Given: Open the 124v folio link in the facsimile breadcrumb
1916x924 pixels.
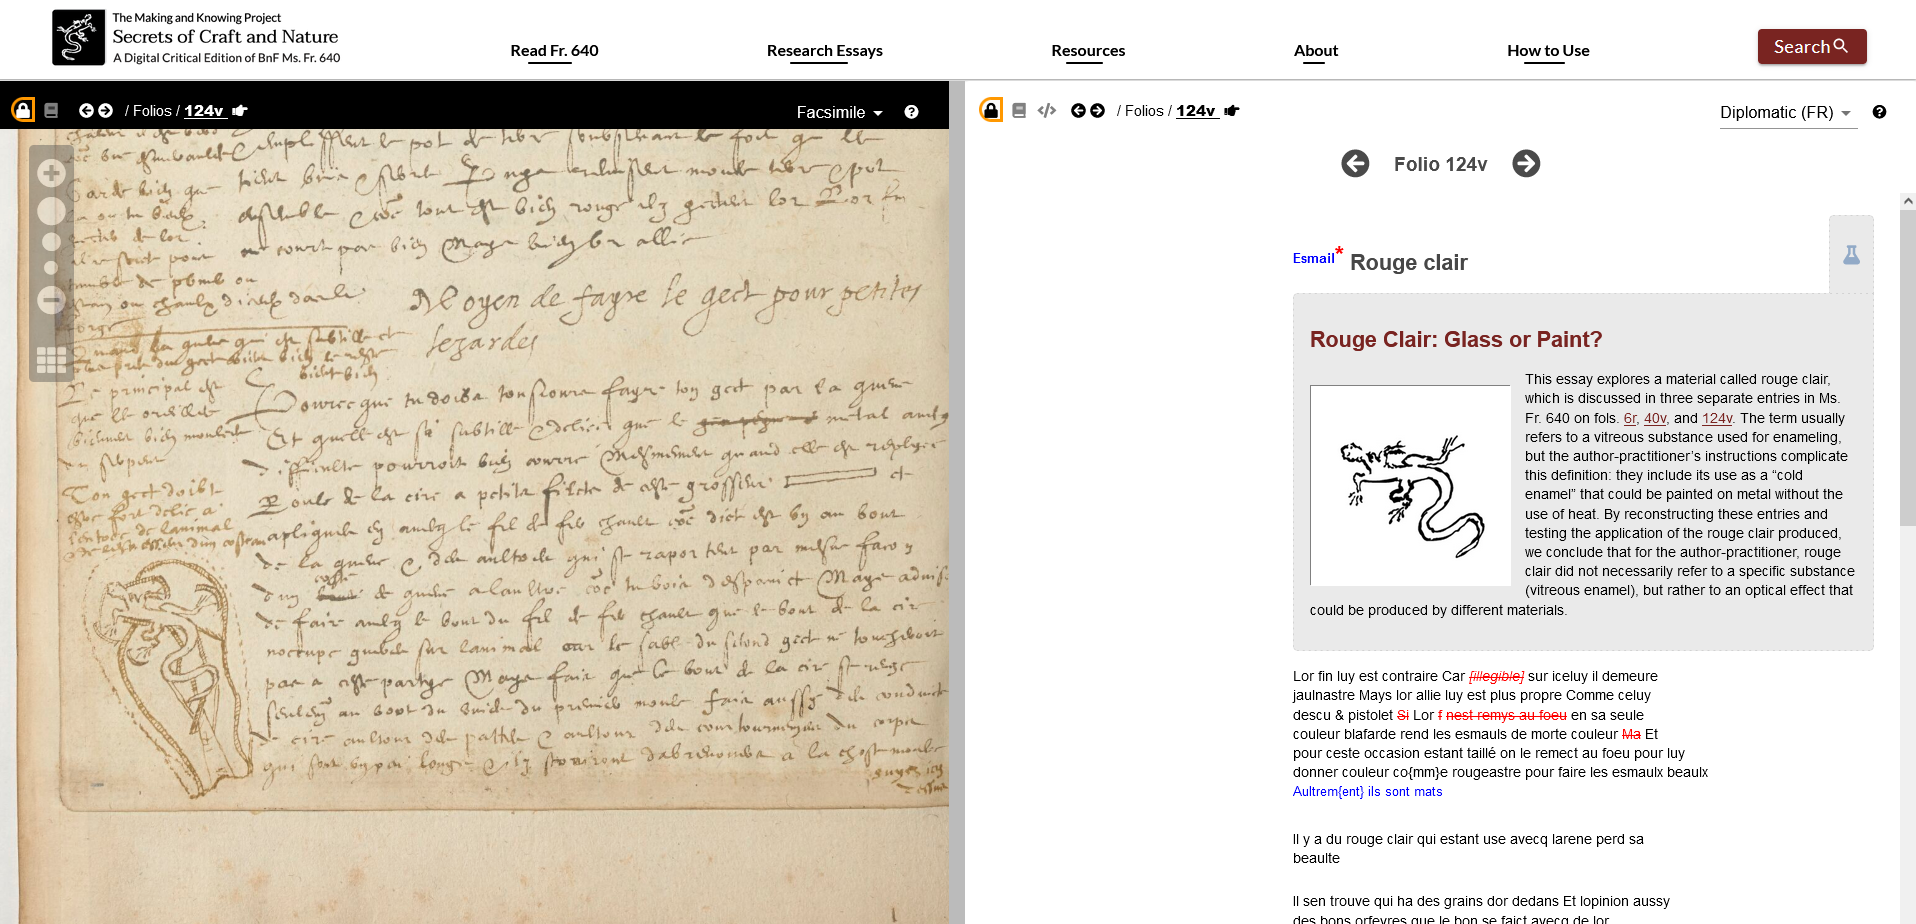Looking at the screenshot, I should point(203,111).
